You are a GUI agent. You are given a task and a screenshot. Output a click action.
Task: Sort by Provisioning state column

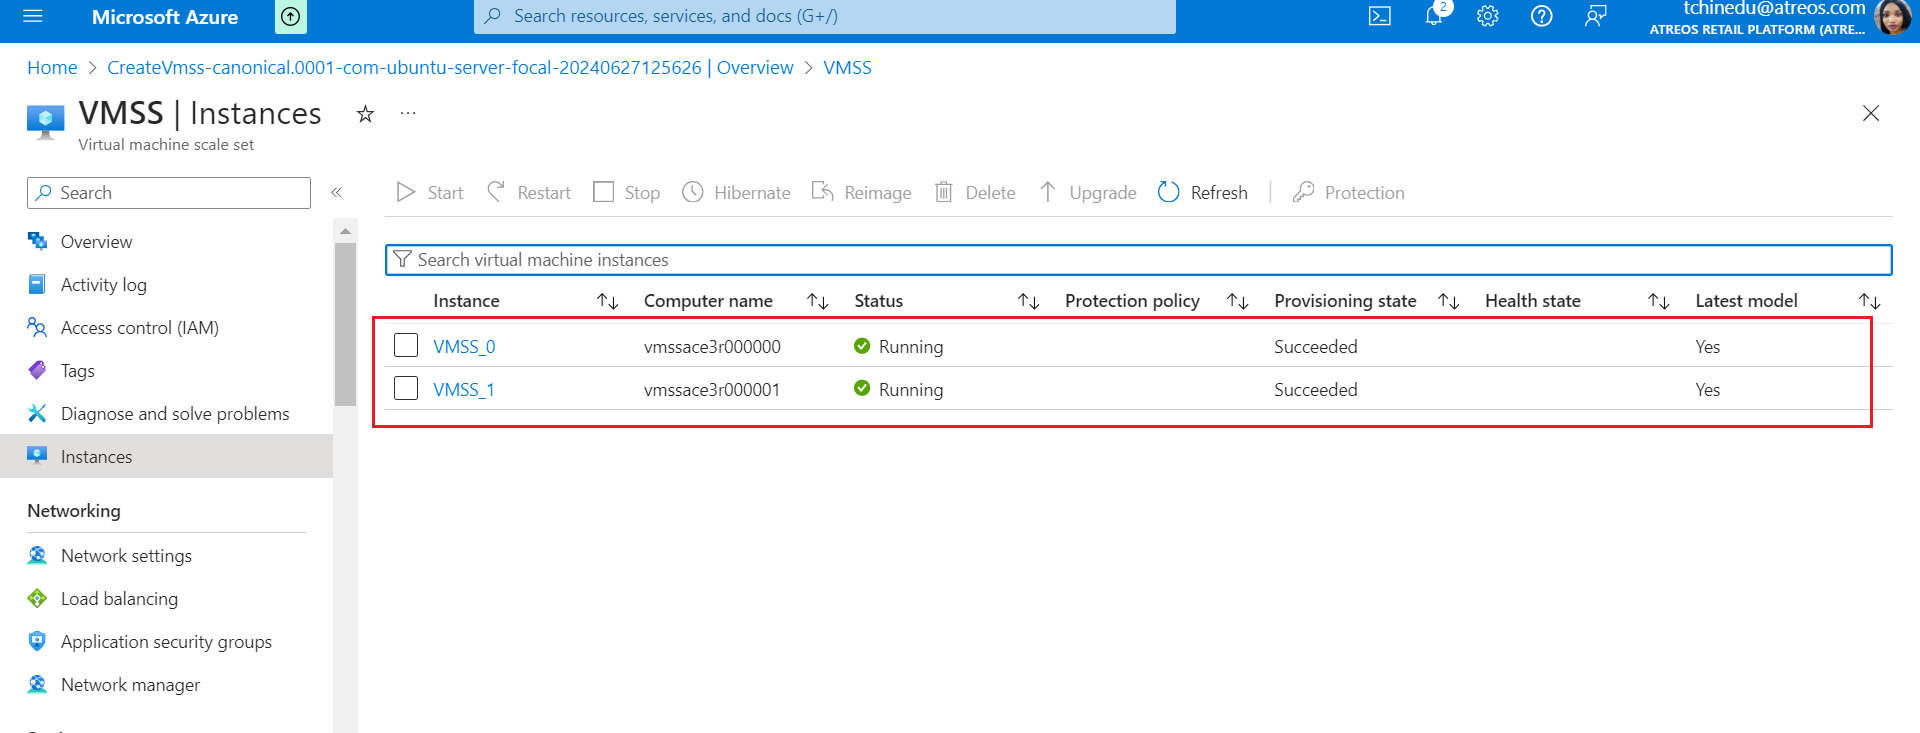1448,301
